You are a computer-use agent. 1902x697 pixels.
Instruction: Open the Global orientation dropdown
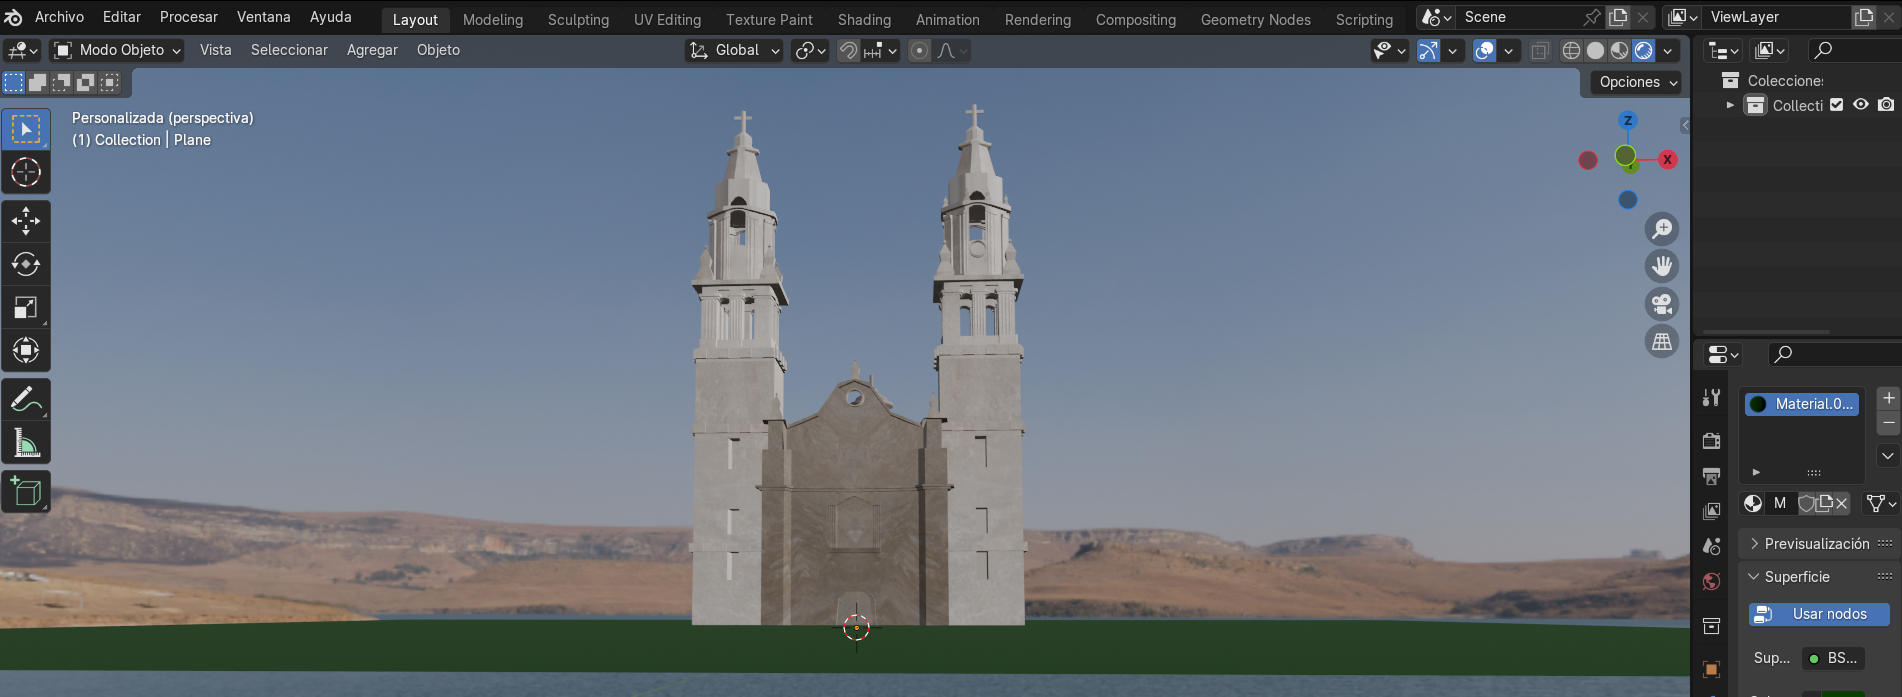pyautogui.click(x=735, y=51)
